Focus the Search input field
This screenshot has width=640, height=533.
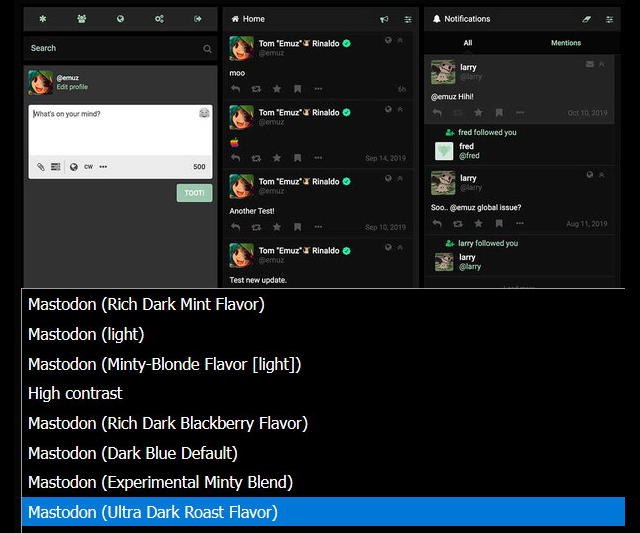coord(120,48)
